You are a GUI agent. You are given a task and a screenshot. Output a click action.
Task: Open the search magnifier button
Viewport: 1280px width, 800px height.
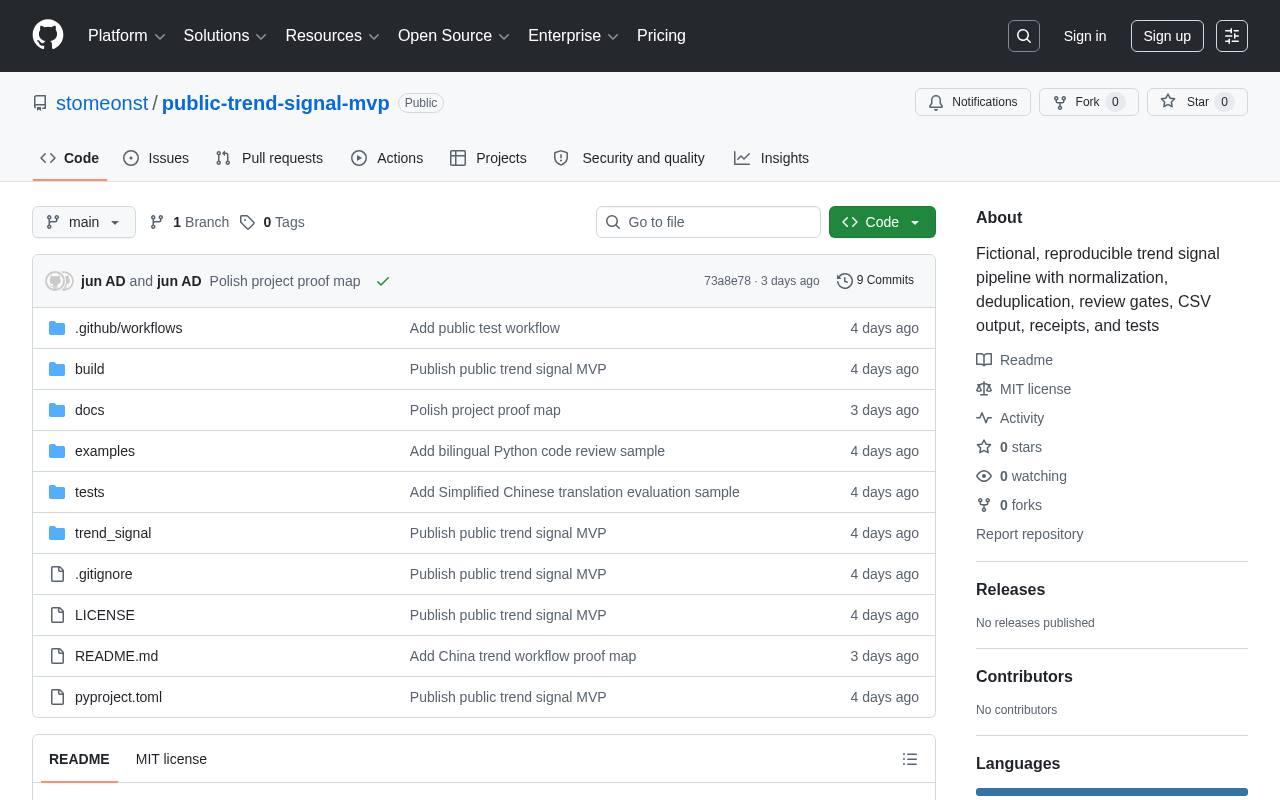coord(1024,36)
